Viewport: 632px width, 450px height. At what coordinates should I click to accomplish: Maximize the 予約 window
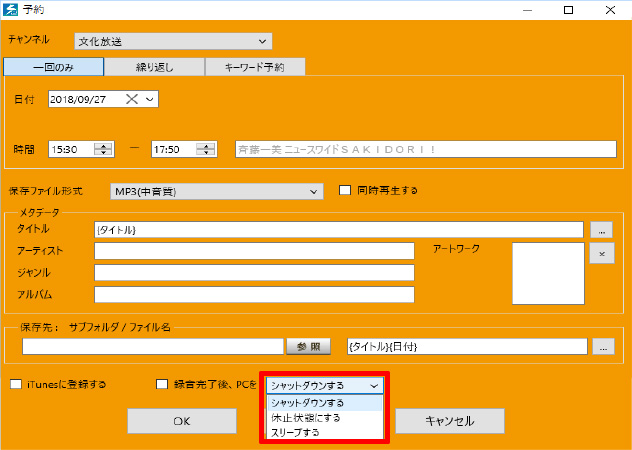[x=568, y=10]
